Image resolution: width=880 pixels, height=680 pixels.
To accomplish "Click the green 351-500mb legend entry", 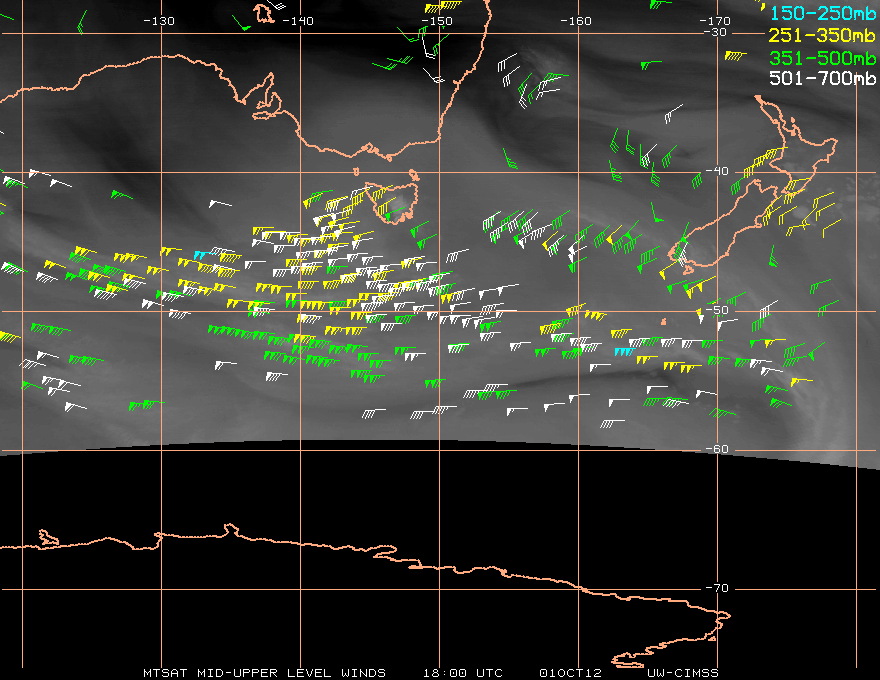I will [823, 56].
